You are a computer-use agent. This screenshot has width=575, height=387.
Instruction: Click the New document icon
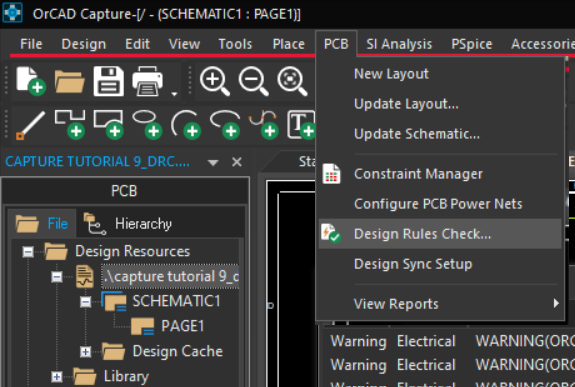click(31, 81)
